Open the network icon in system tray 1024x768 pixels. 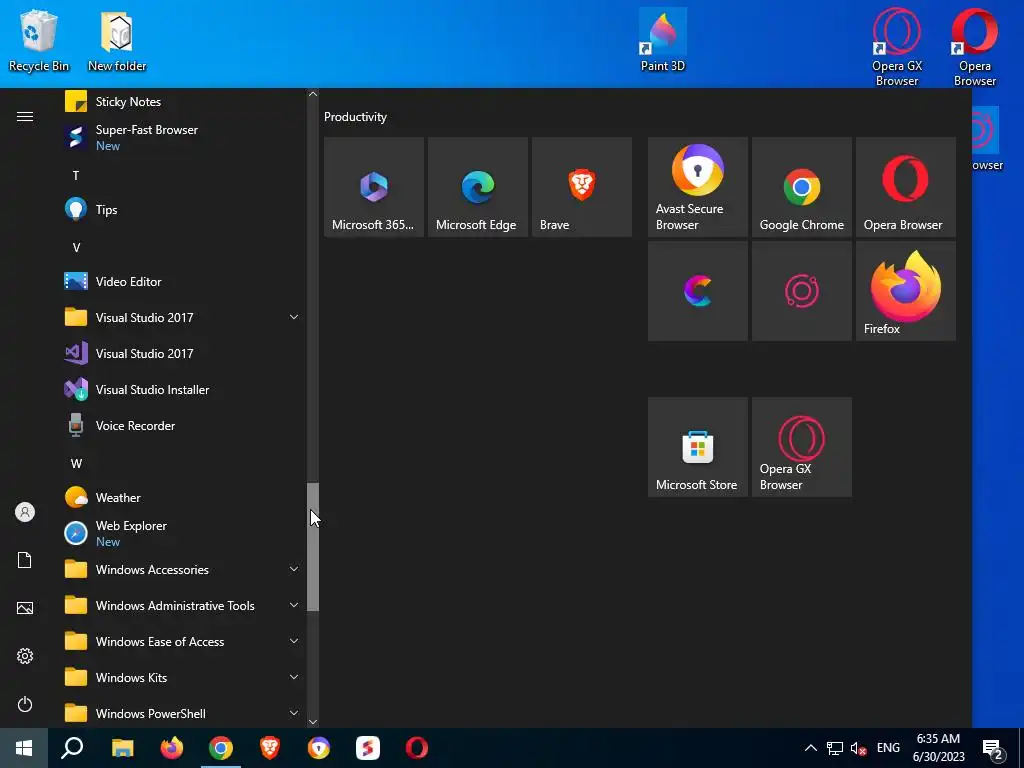coord(835,748)
